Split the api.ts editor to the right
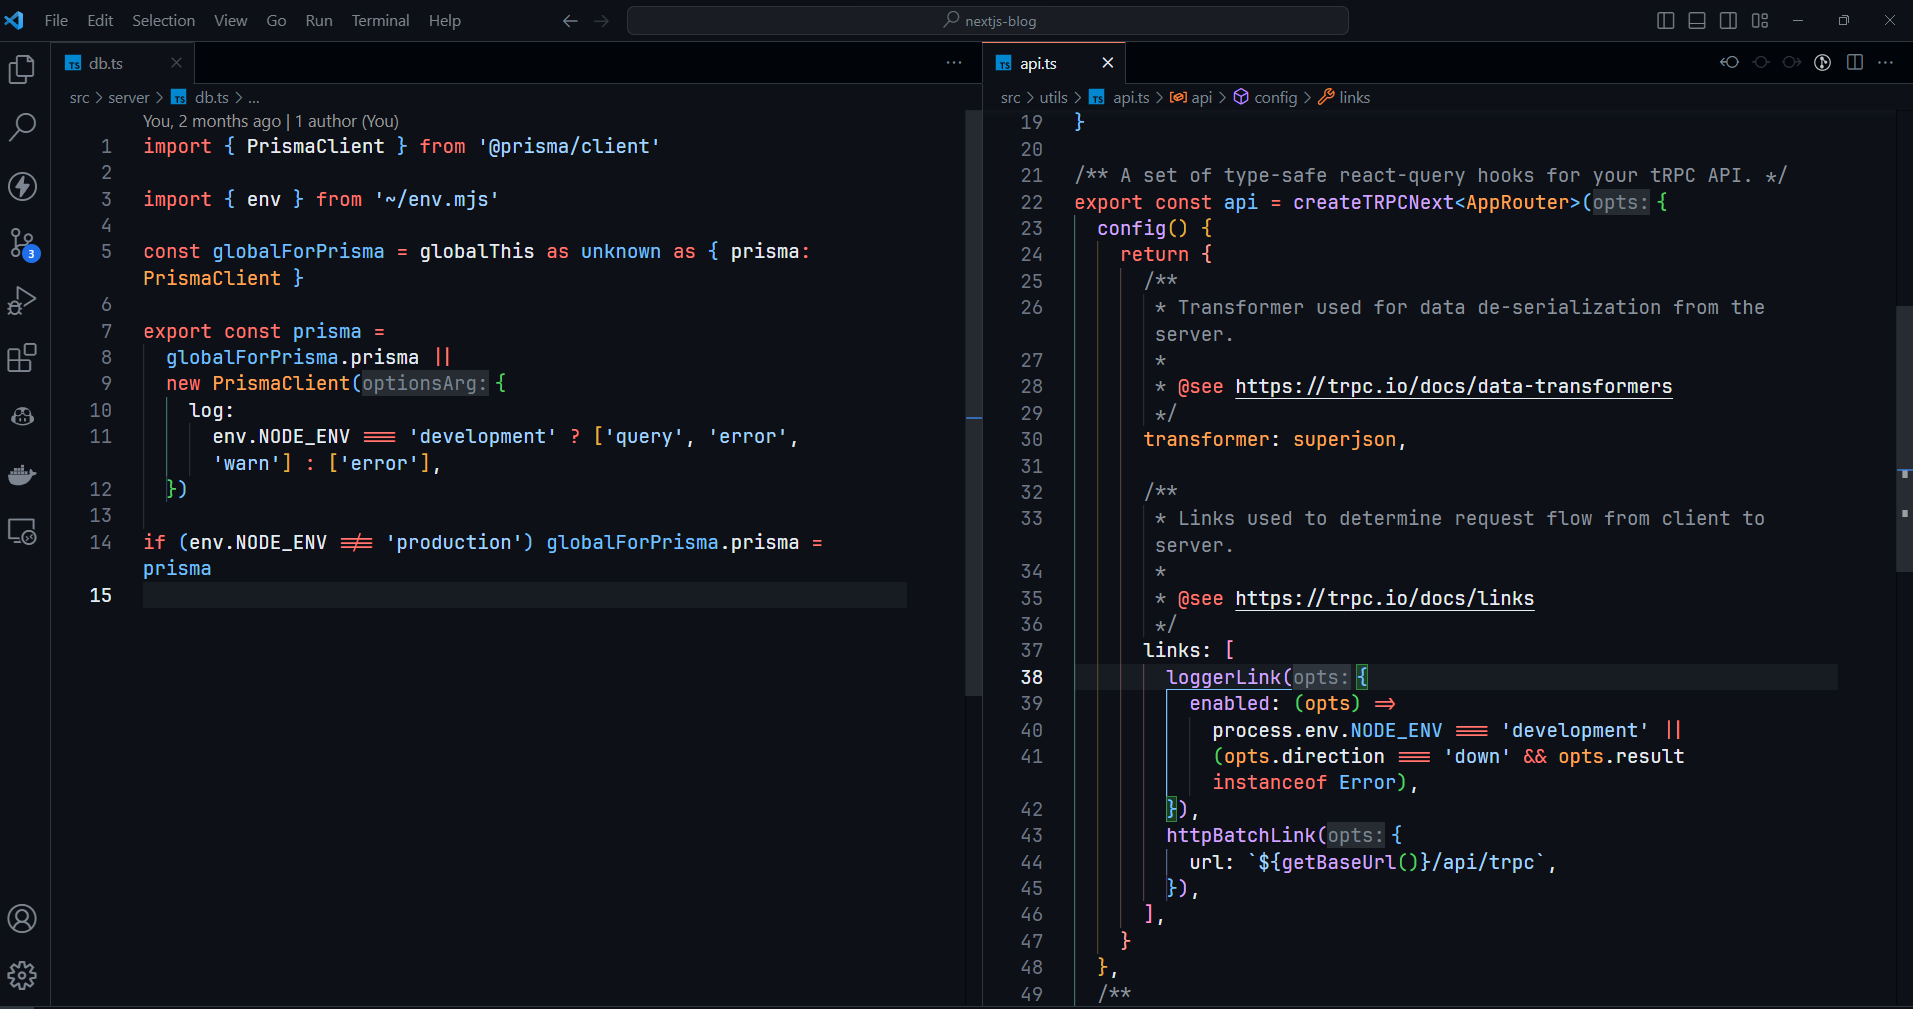 click(x=1855, y=63)
